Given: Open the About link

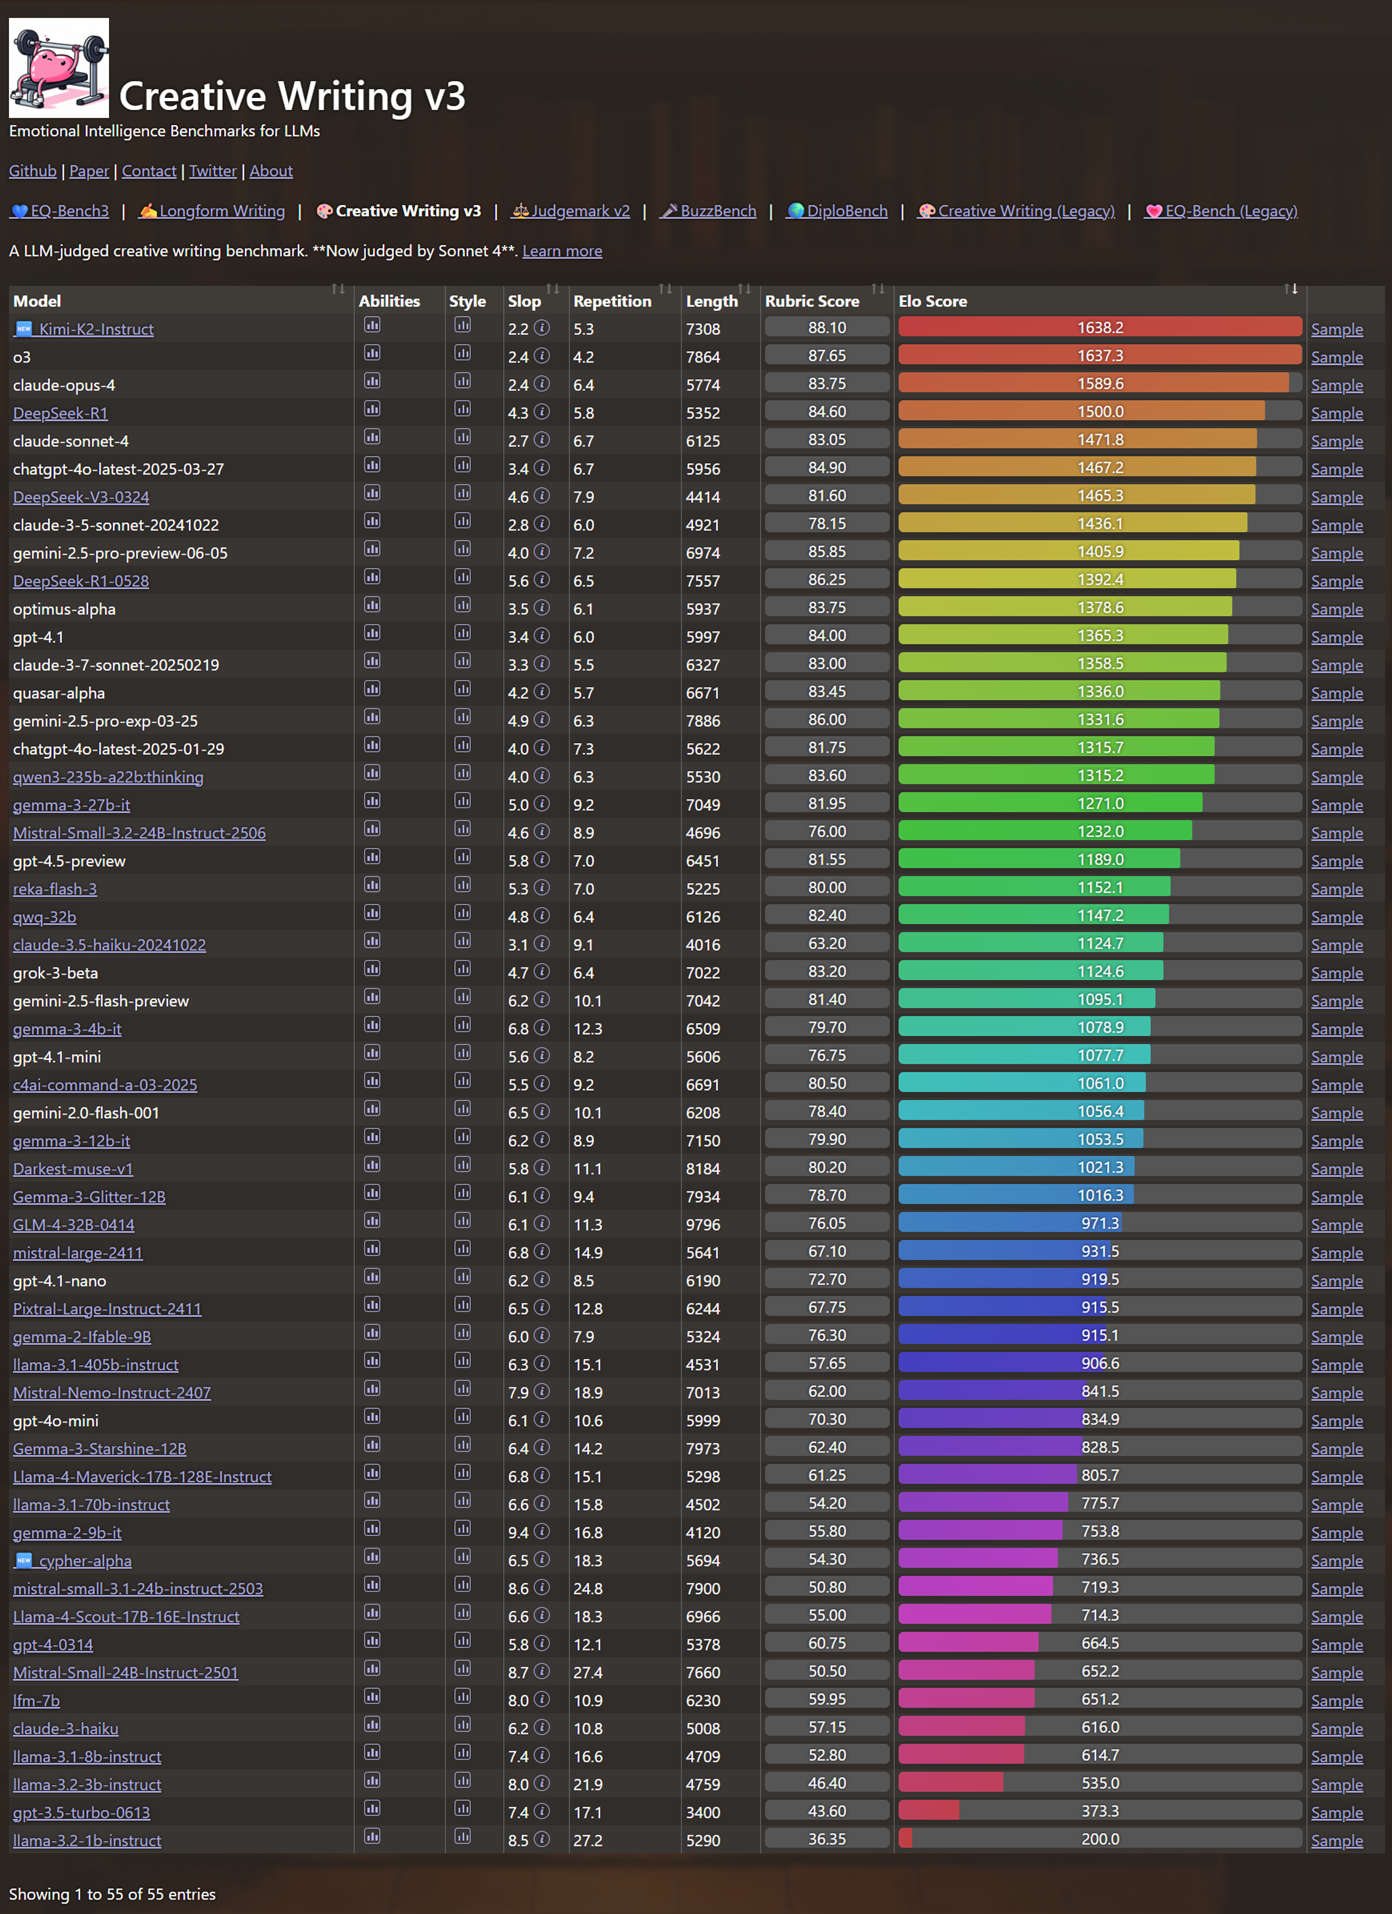Looking at the screenshot, I should [271, 171].
